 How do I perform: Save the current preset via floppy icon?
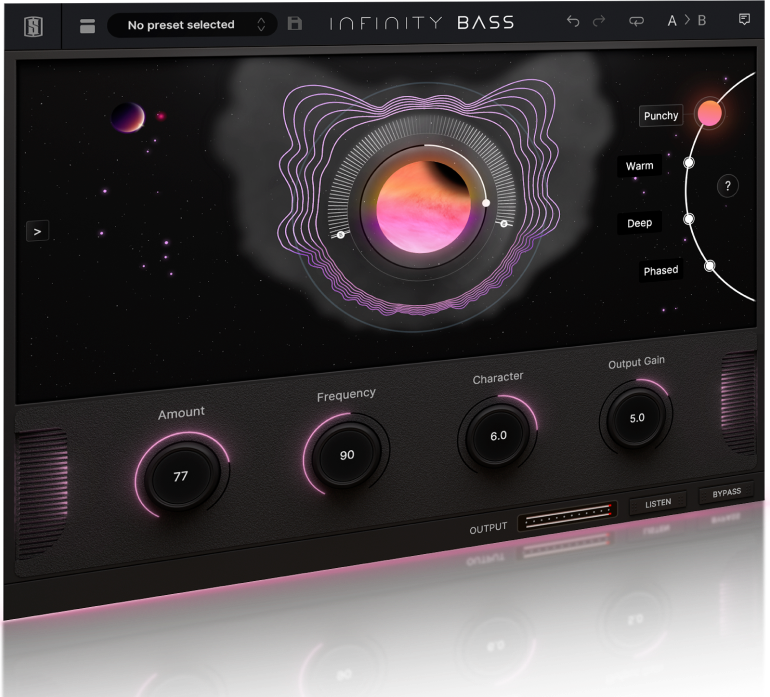[294, 23]
